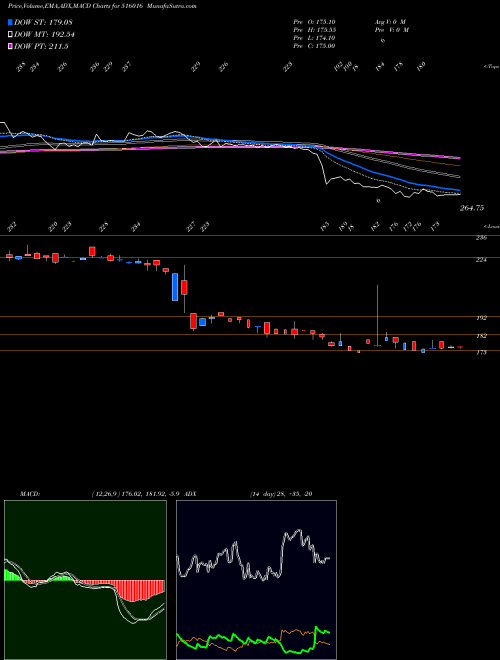
Task: Click the blue DOW ST legend swatch
Action: point(10,22)
